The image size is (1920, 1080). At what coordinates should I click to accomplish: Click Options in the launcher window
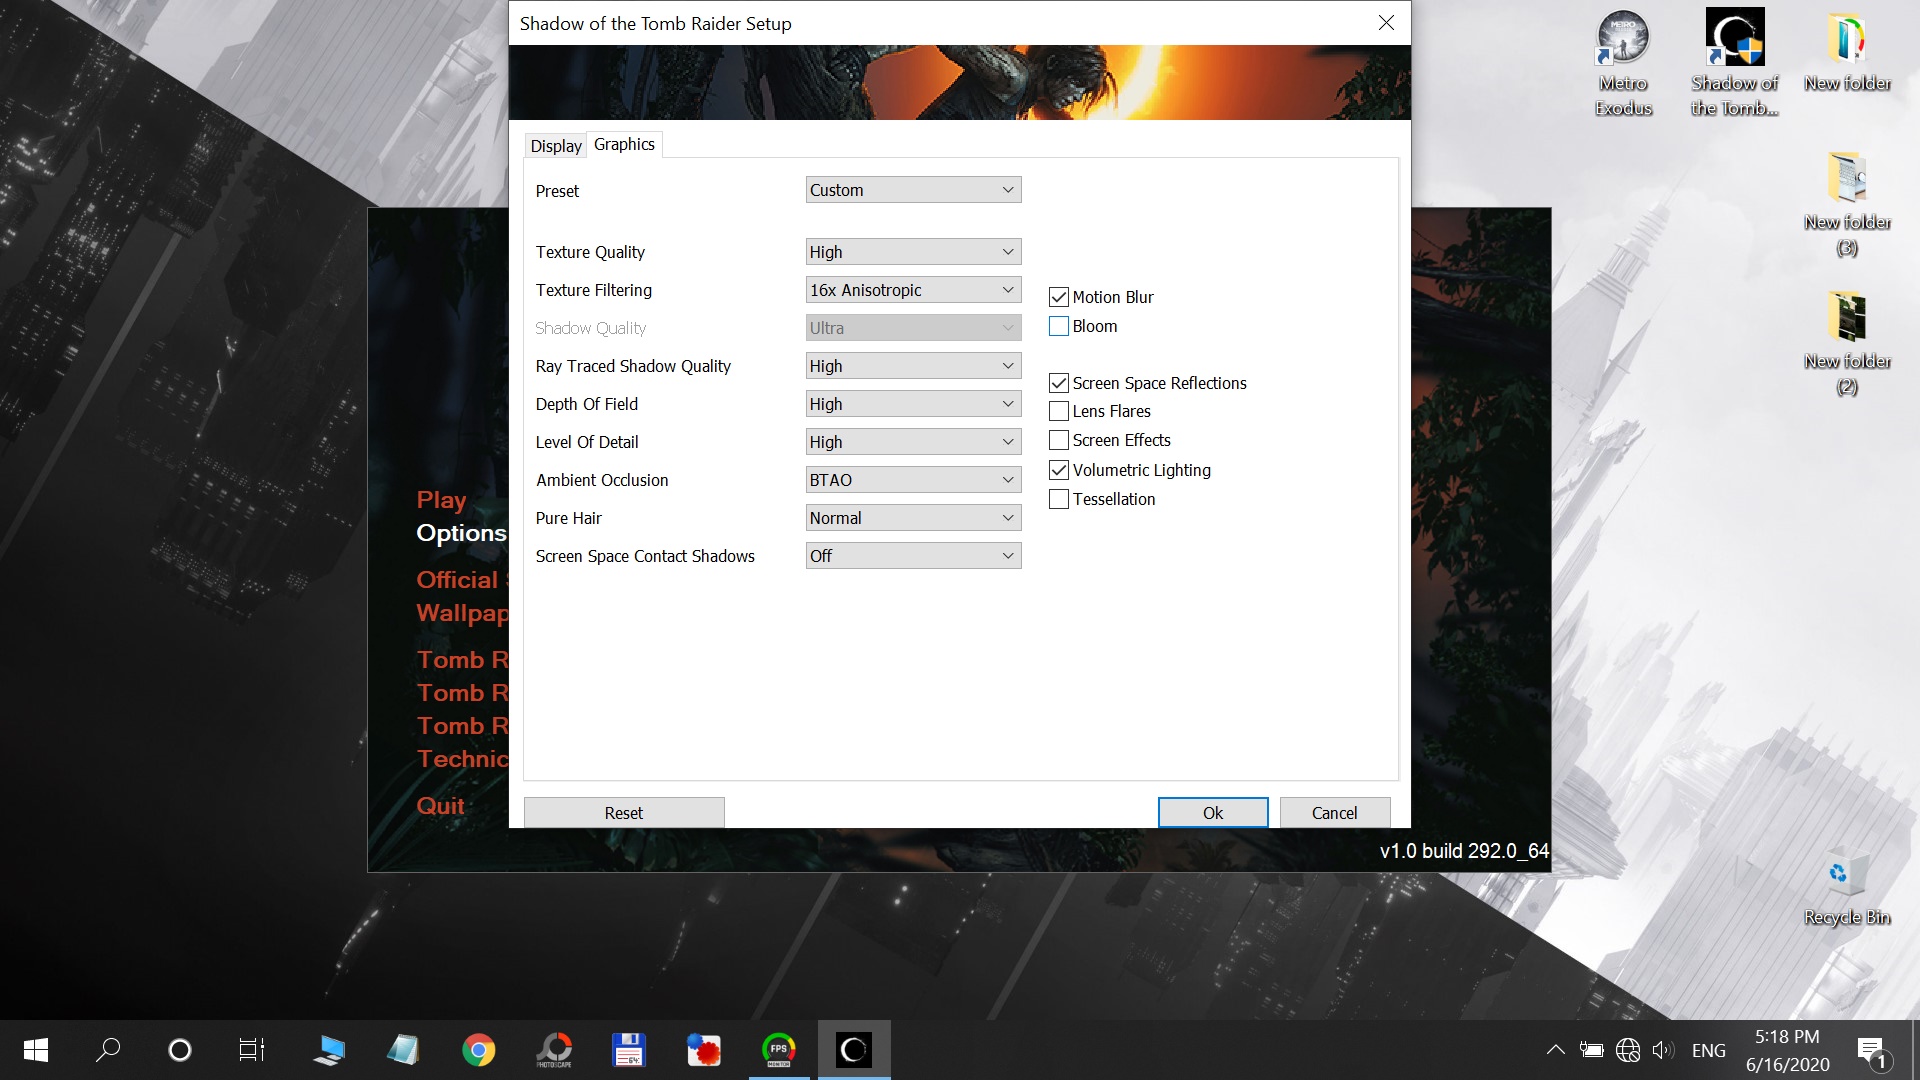click(x=461, y=532)
